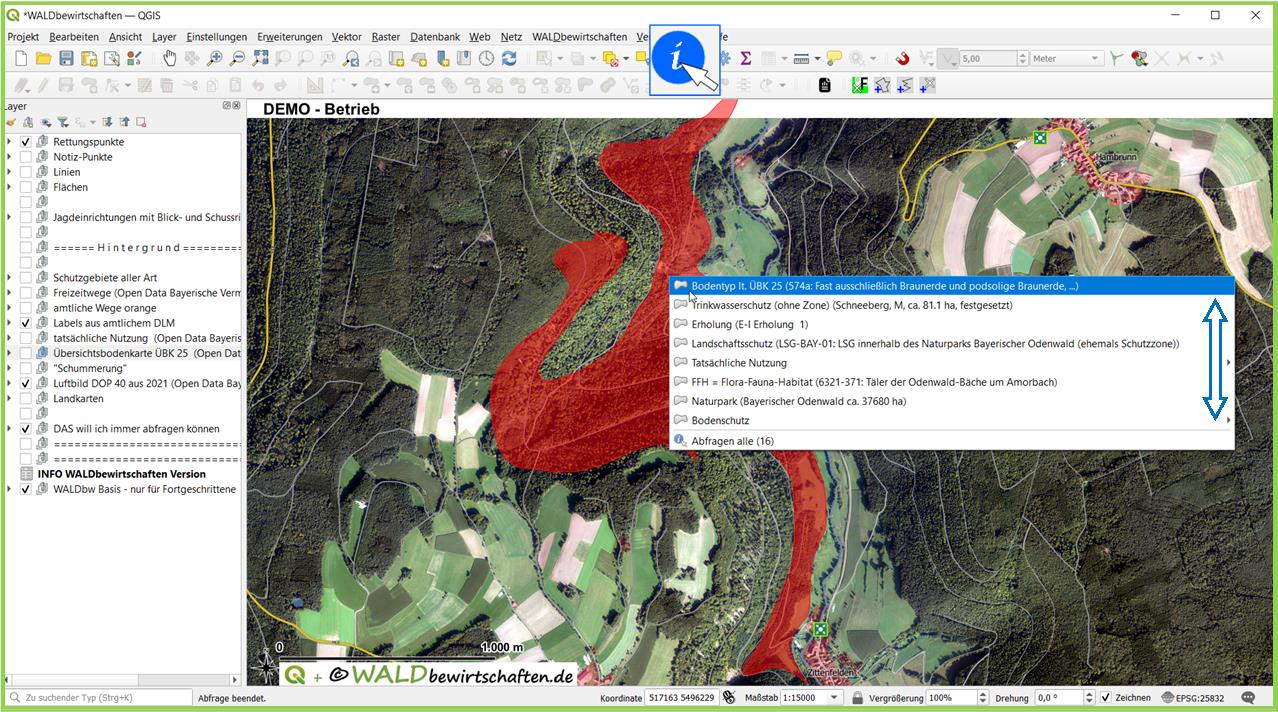1278x712 pixels.
Task: Open the WALDbewirtschaften menu
Action: tap(579, 37)
